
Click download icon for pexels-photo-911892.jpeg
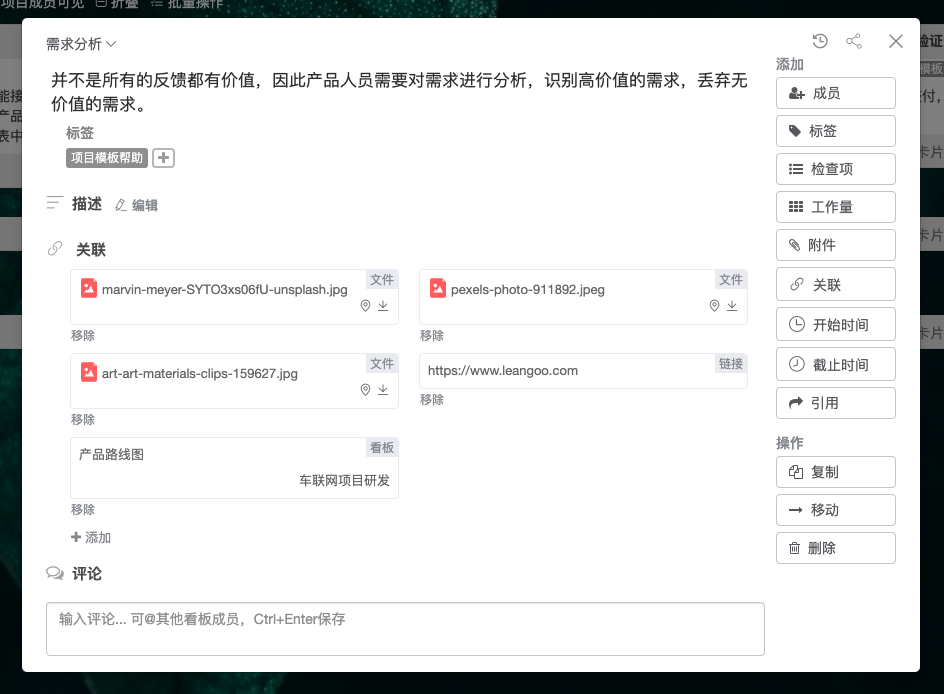pyautogui.click(x=732, y=306)
